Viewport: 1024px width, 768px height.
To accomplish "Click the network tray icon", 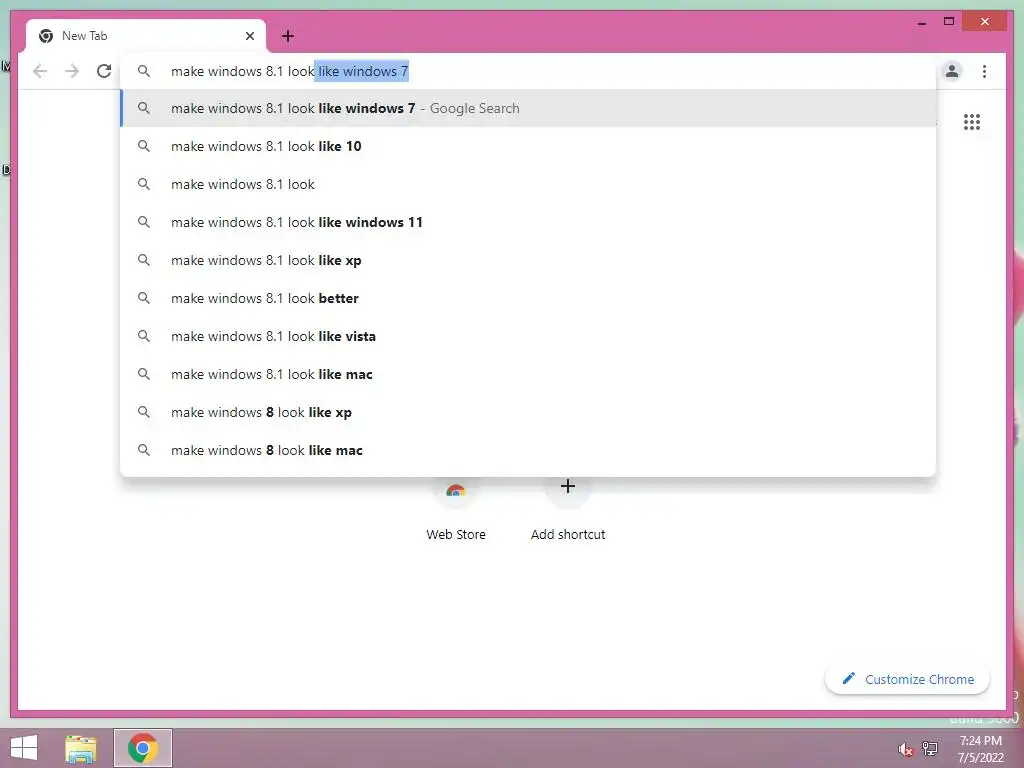I will coord(929,749).
